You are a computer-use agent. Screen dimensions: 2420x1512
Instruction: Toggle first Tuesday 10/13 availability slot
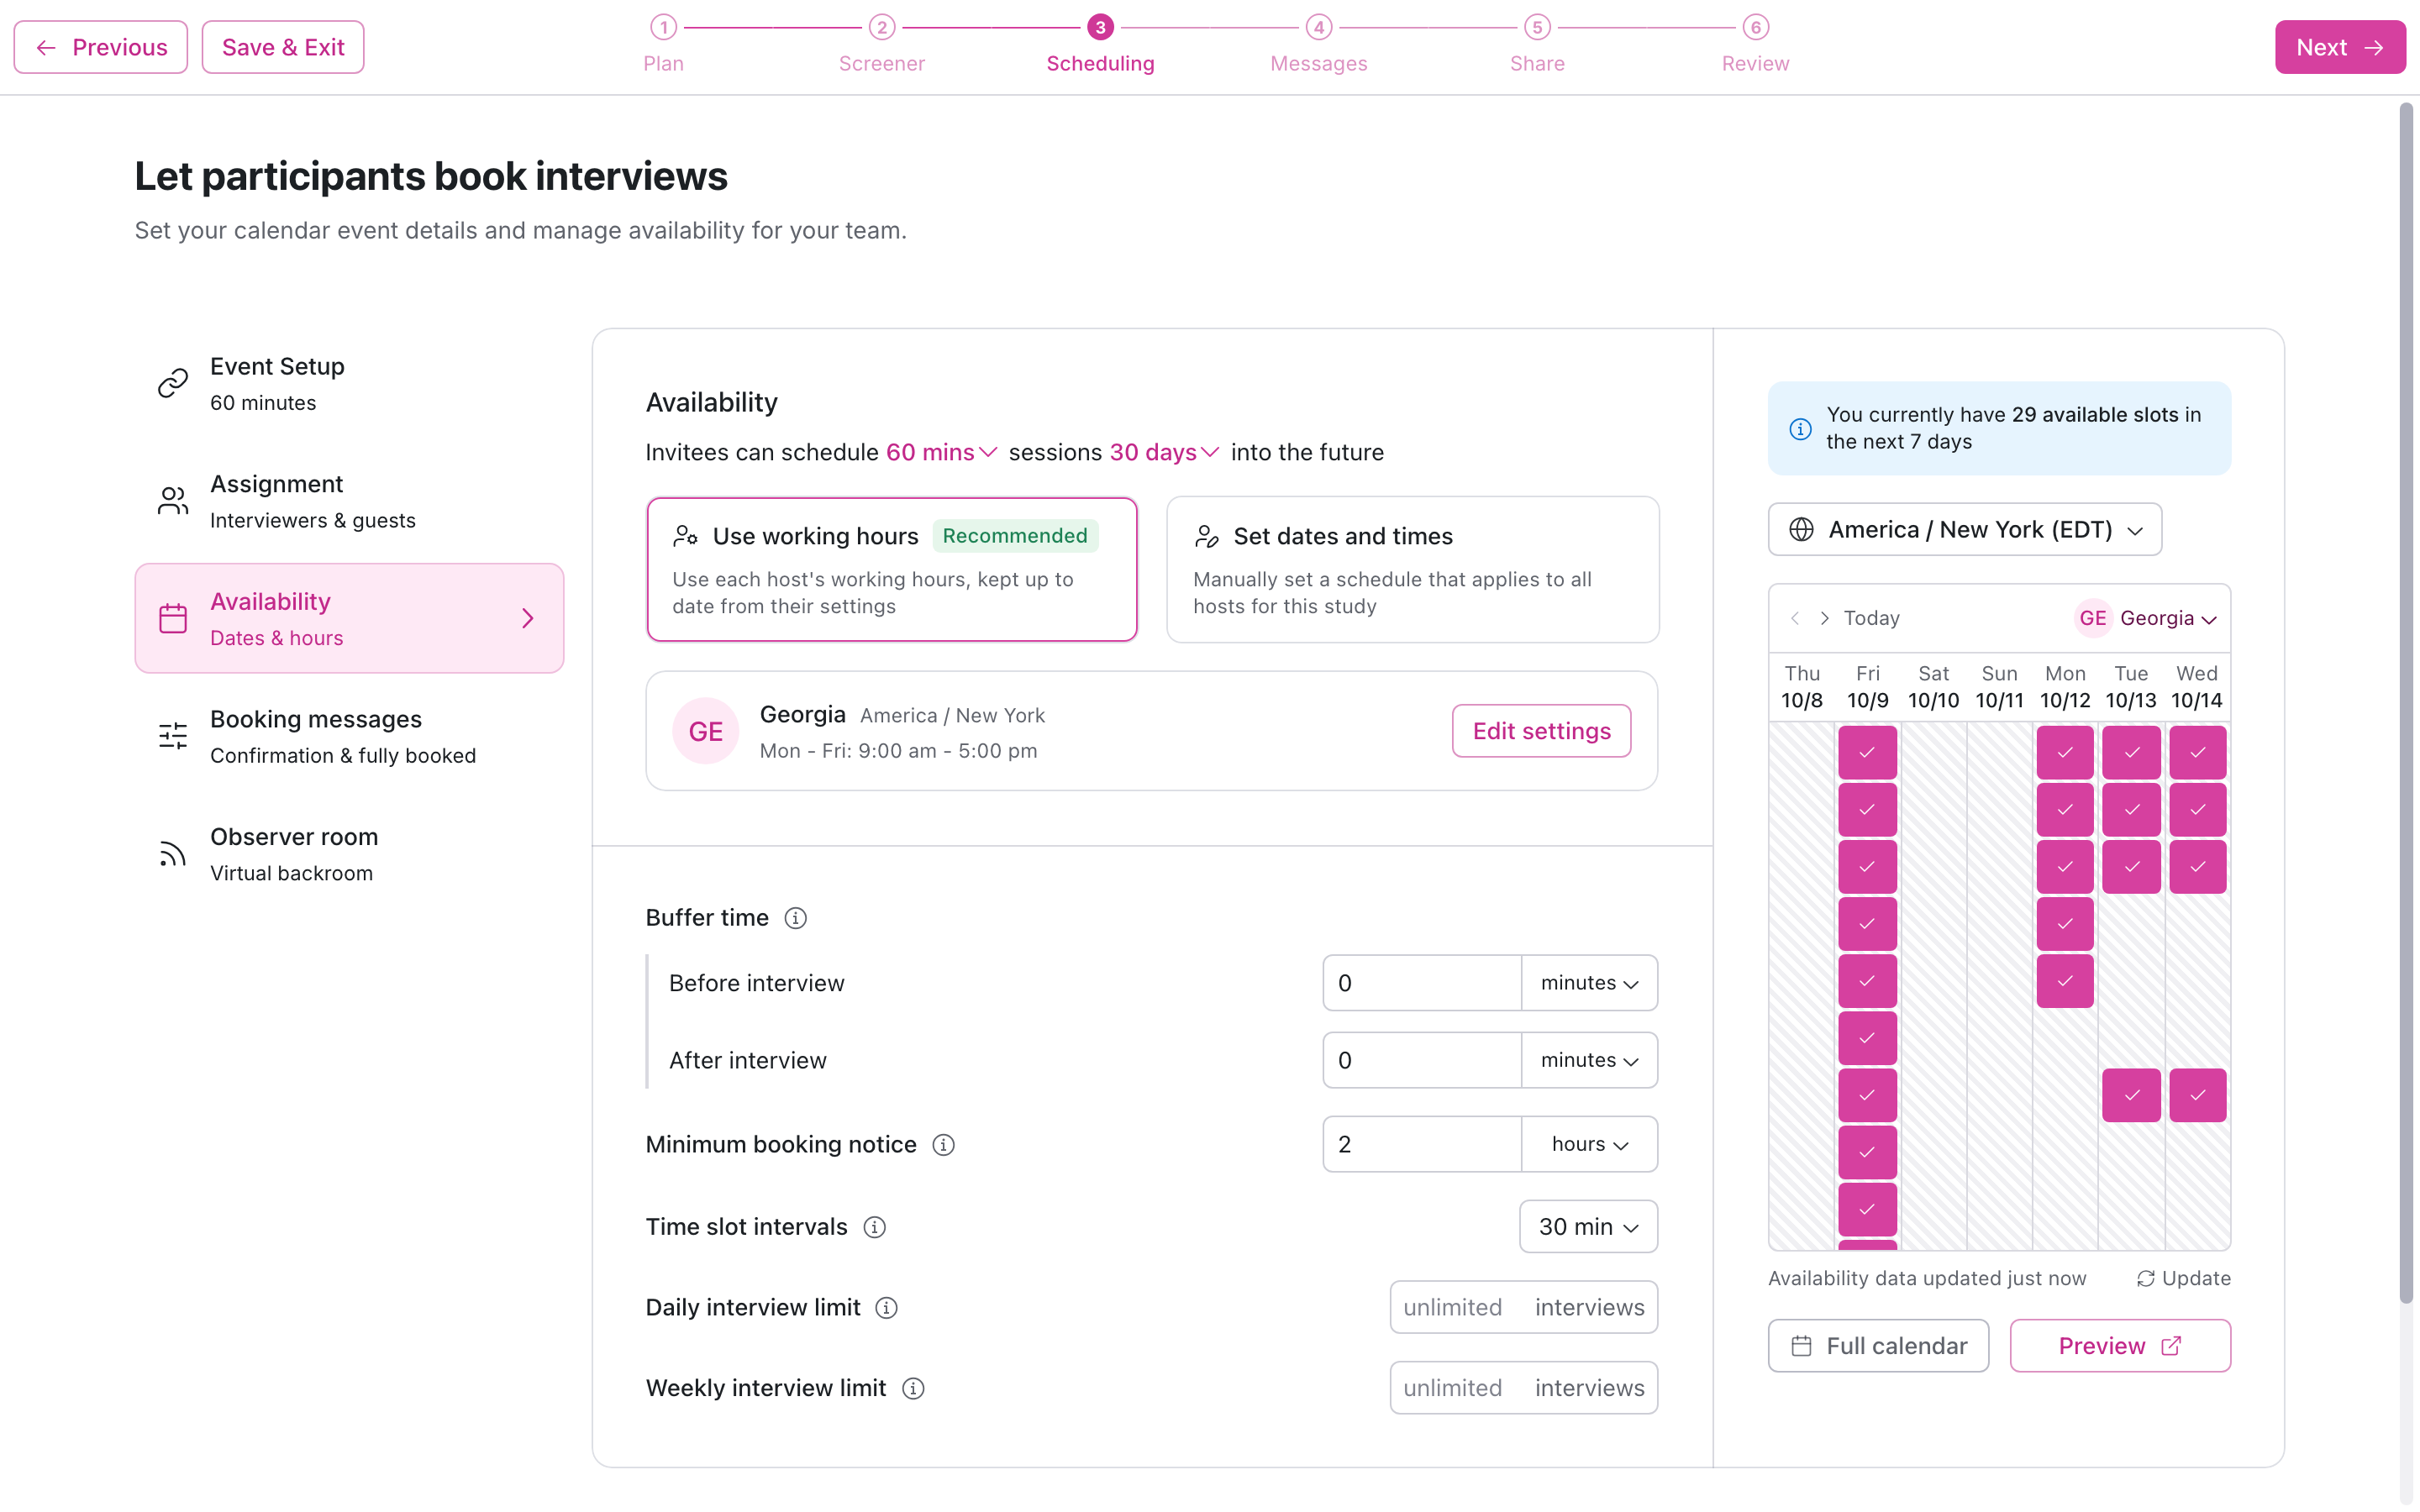[2131, 753]
